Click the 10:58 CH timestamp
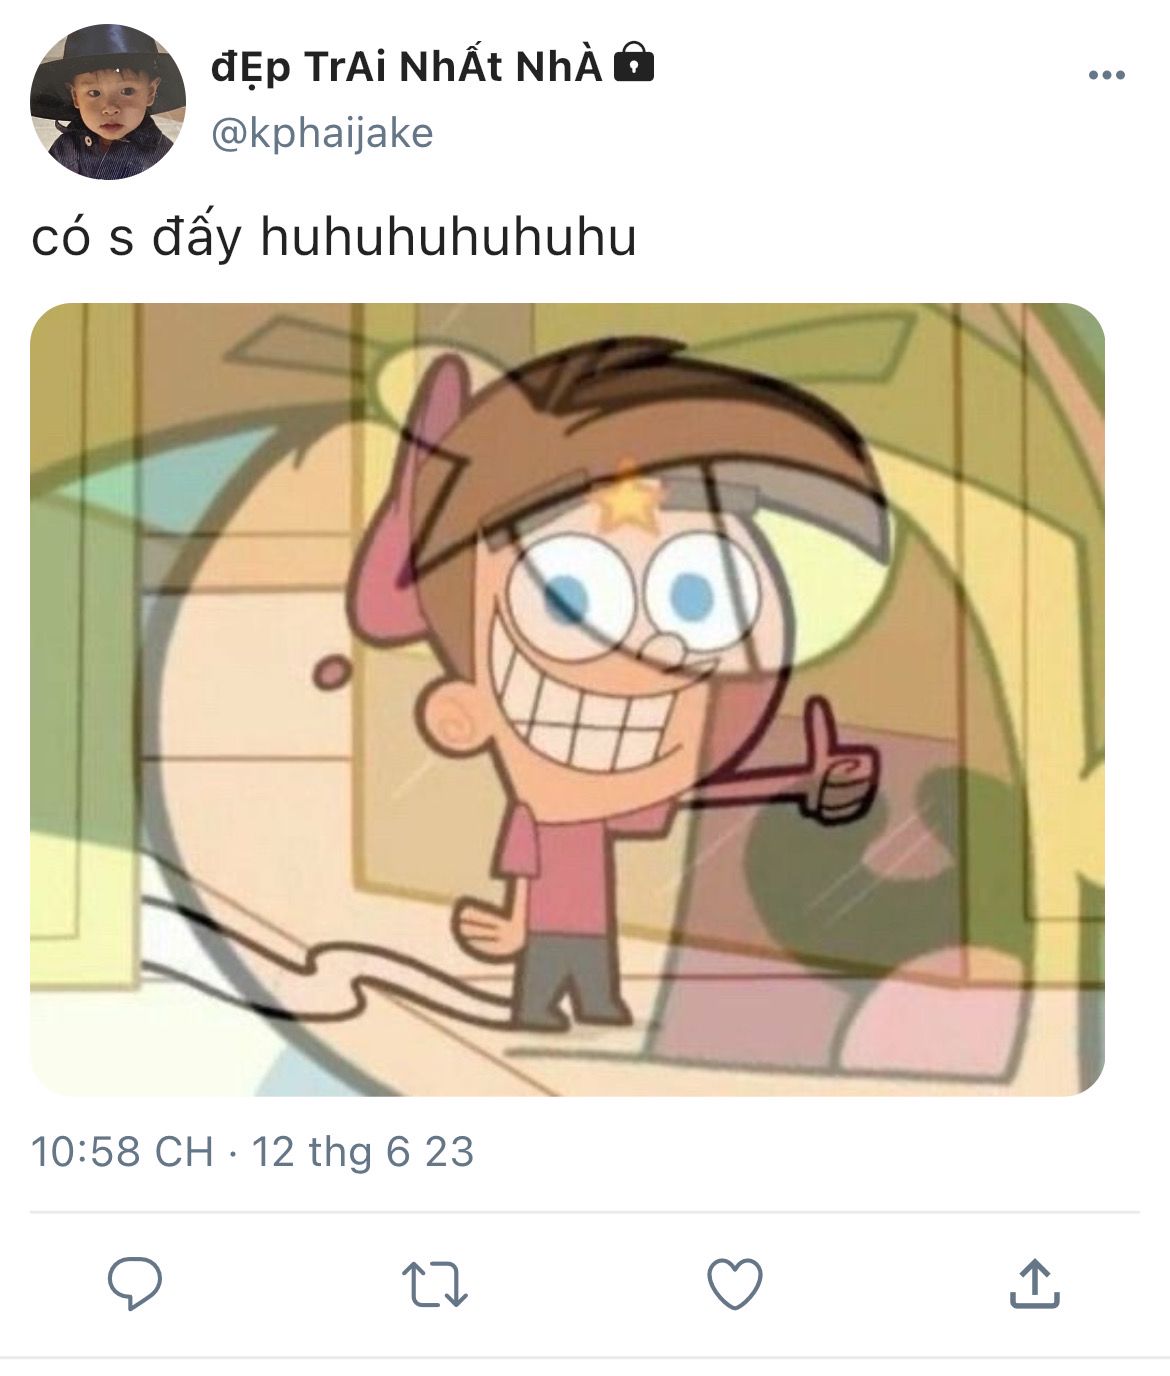Viewport: 1170px width, 1376px height. [x=122, y=1152]
